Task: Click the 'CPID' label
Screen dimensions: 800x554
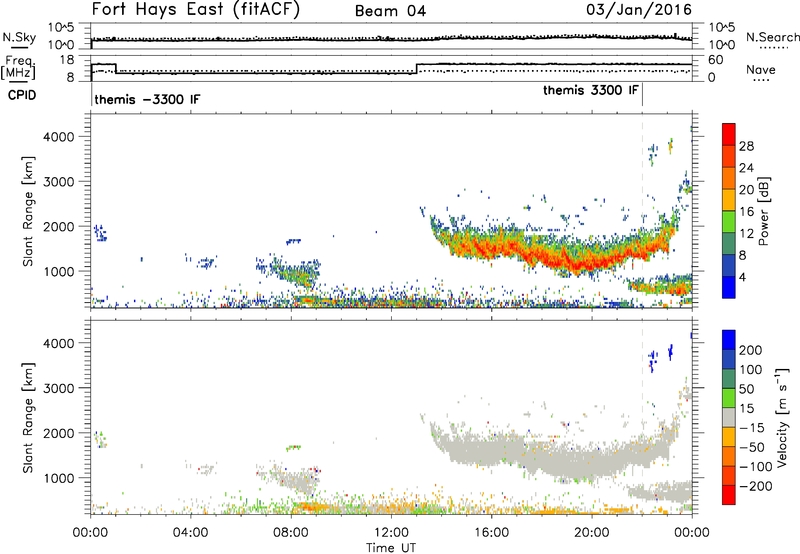Action: 22,95
